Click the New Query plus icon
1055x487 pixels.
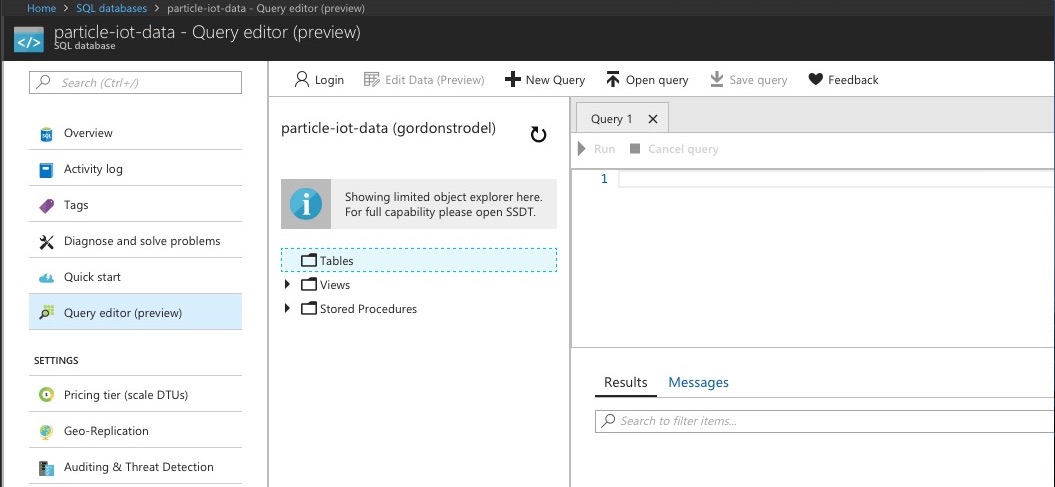(x=513, y=79)
